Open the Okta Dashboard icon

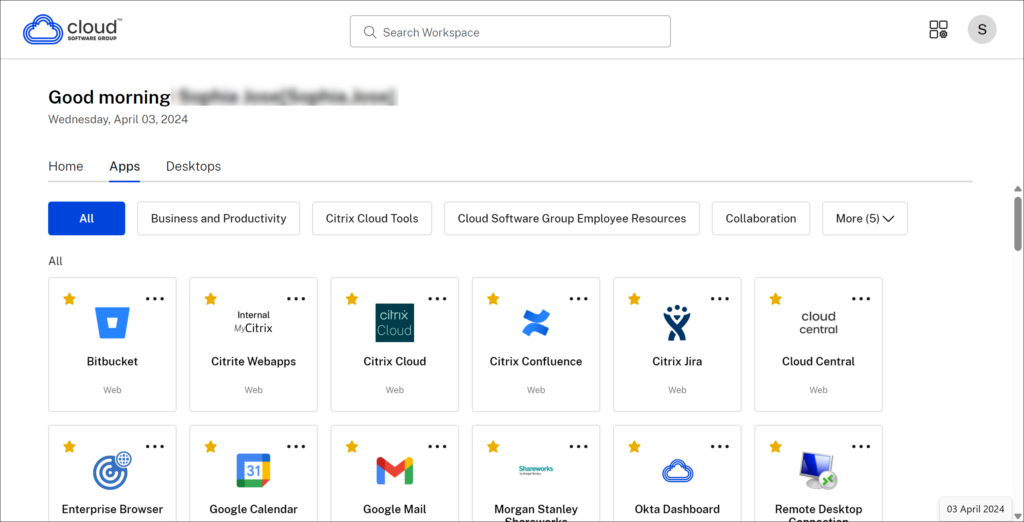[677, 470]
